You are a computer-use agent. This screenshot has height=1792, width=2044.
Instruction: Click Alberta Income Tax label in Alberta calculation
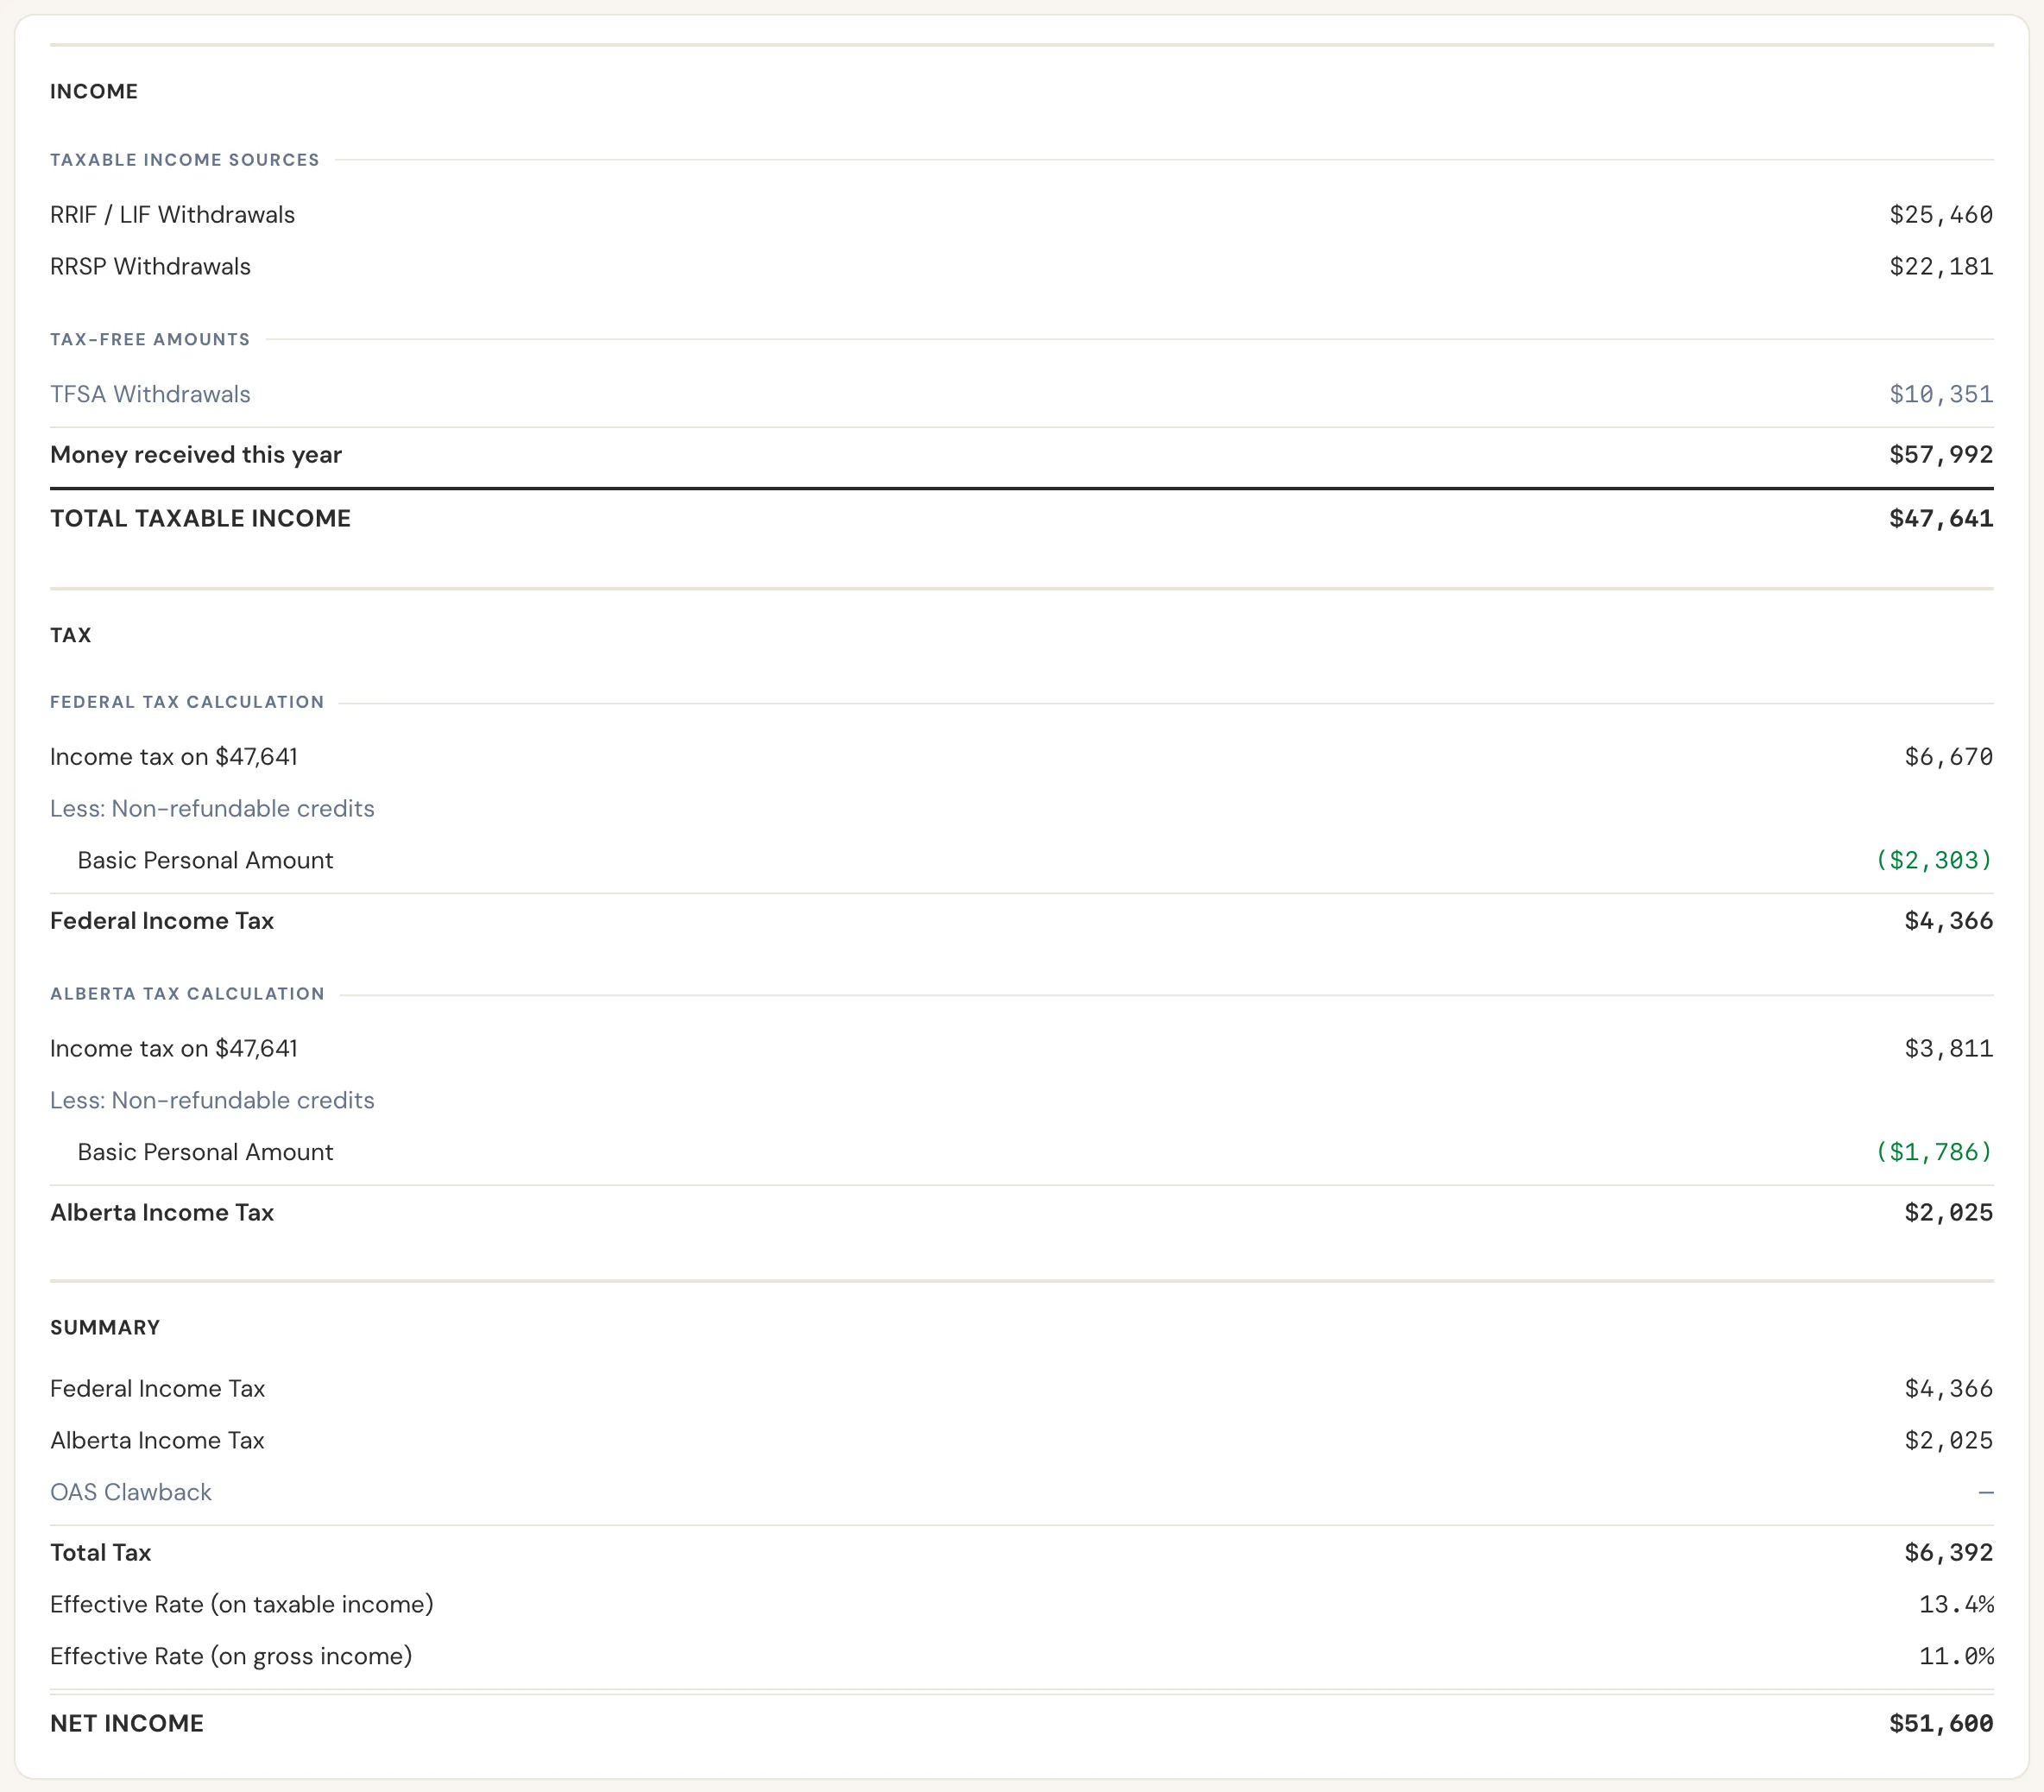162,1213
